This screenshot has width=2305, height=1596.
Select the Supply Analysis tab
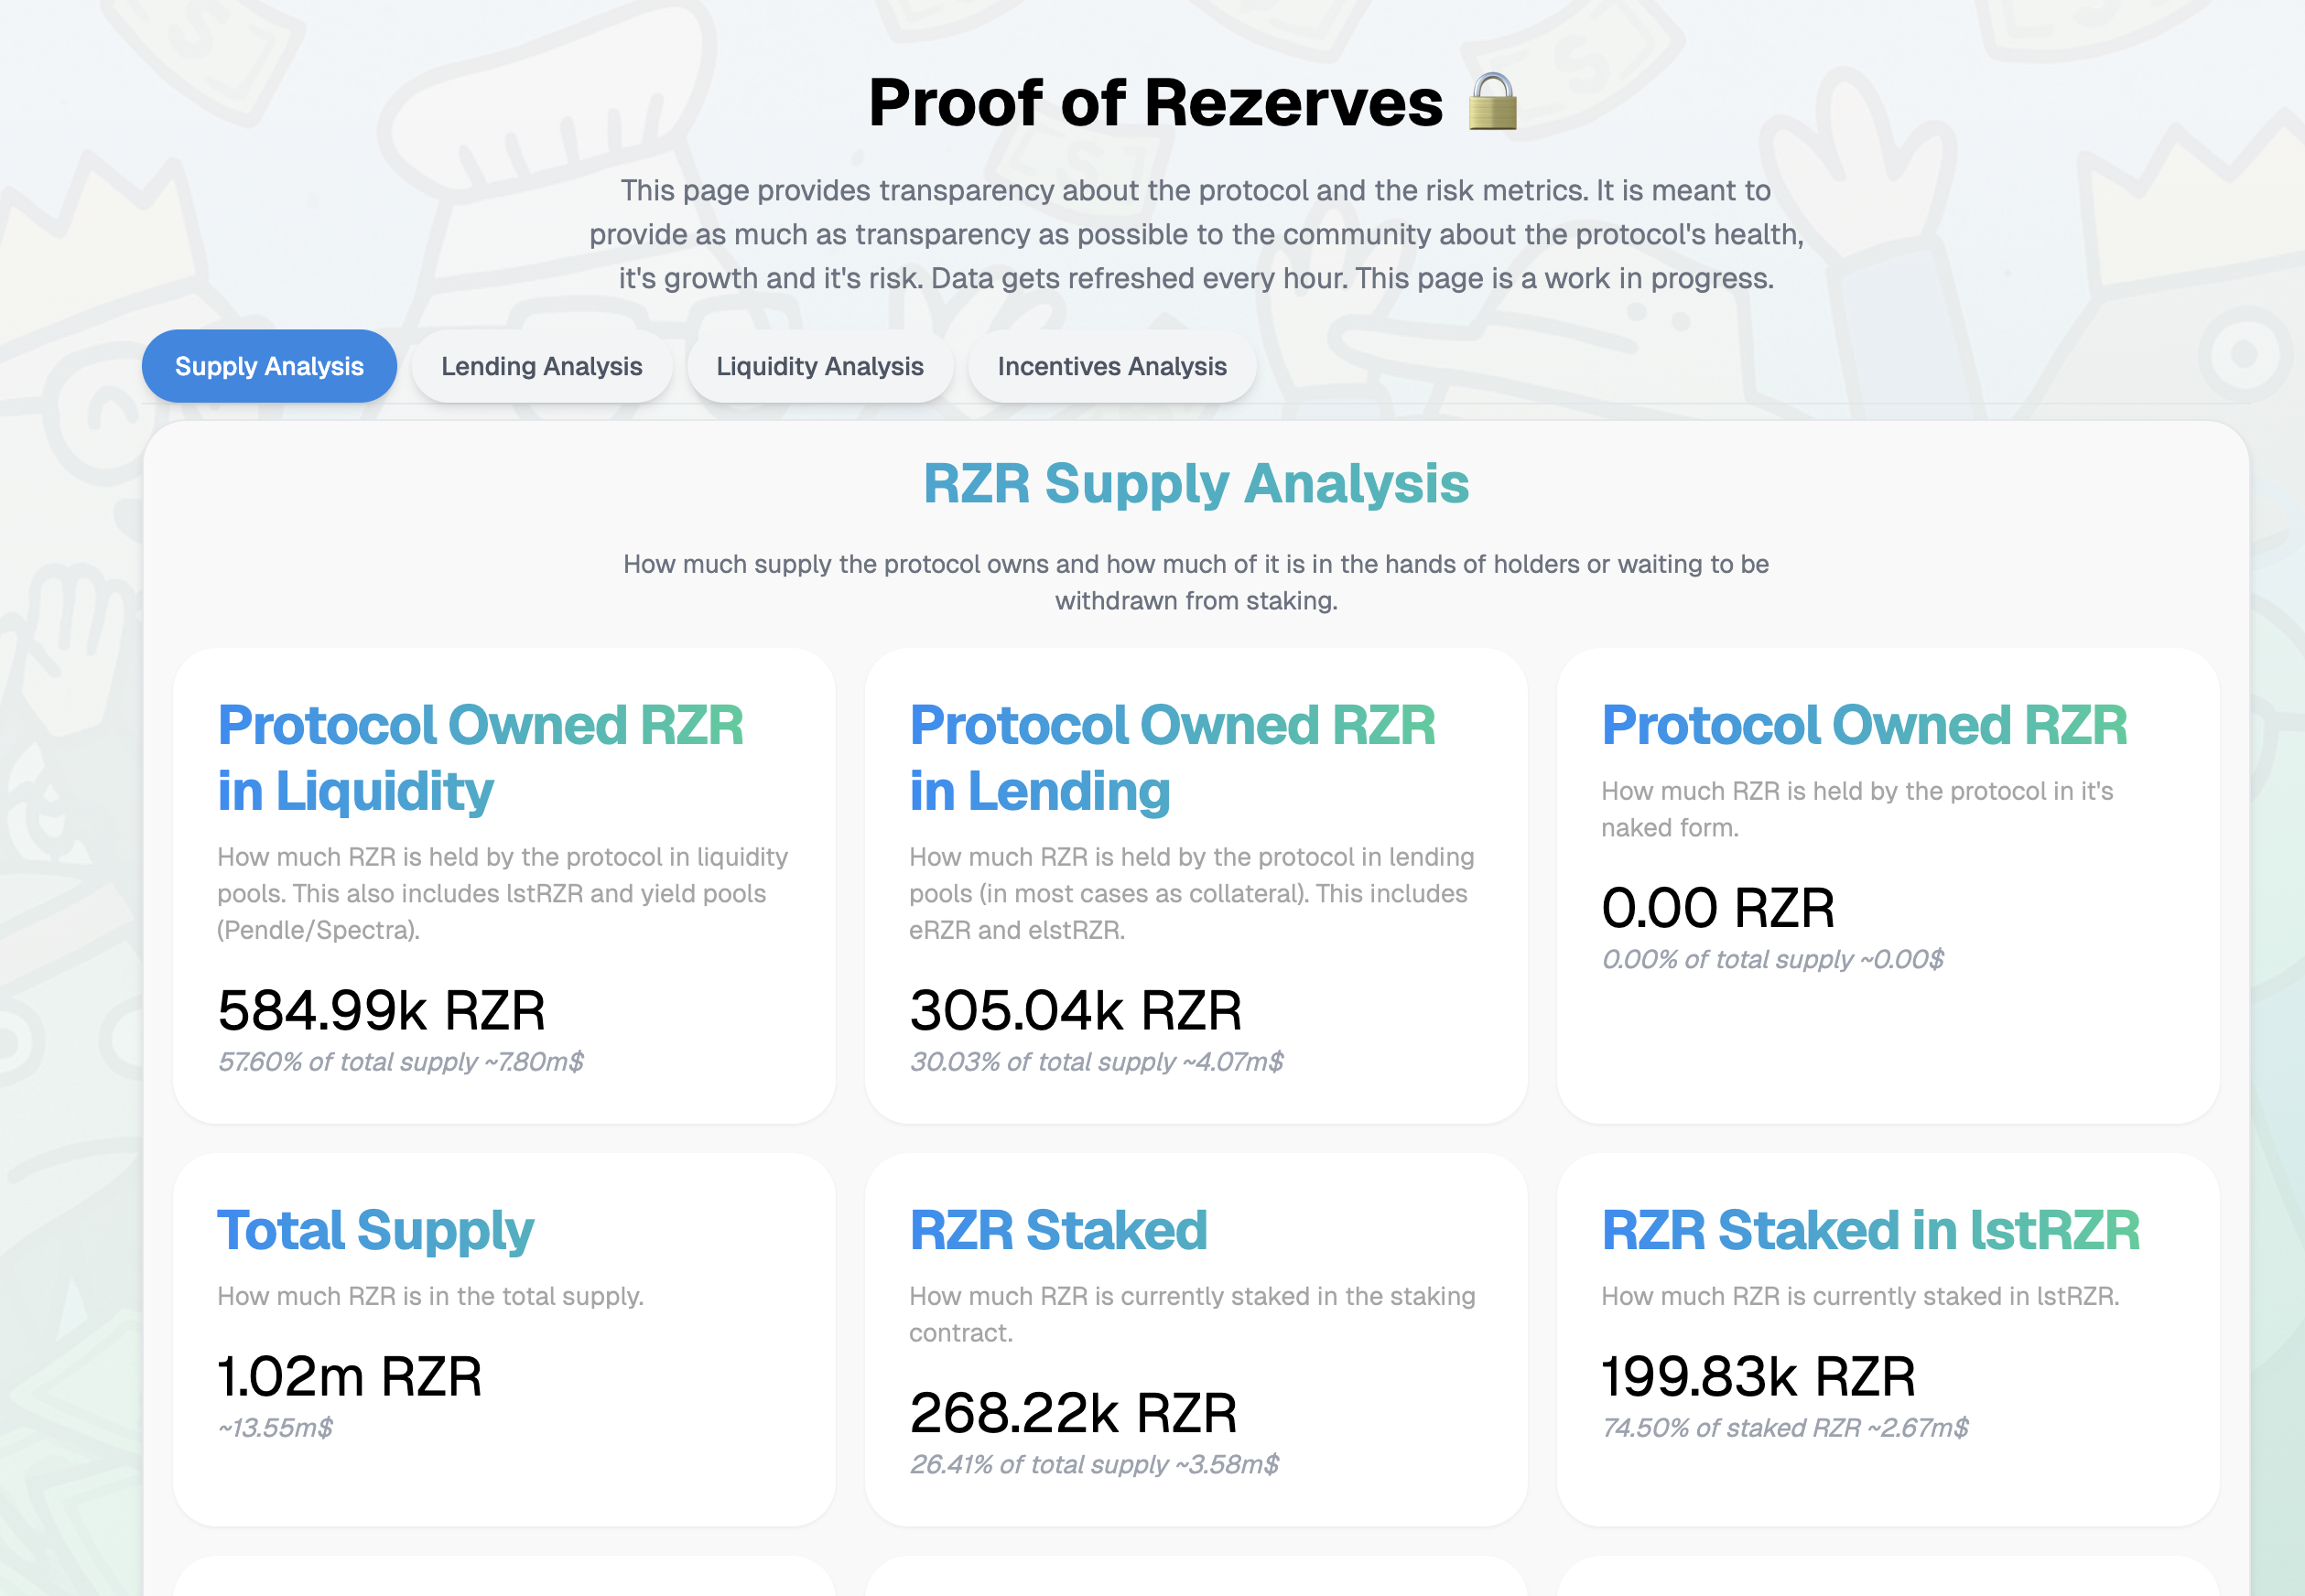pyautogui.click(x=269, y=366)
